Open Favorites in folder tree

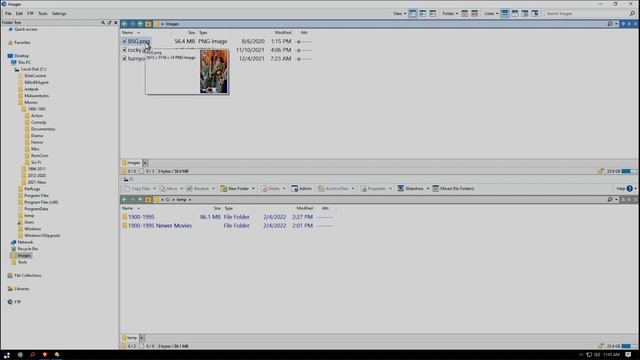point(22,42)
